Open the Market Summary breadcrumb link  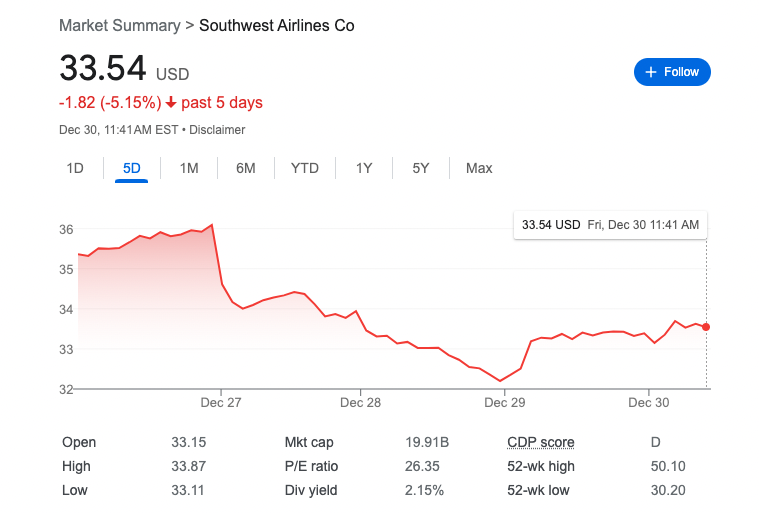(x=120, y=25)
